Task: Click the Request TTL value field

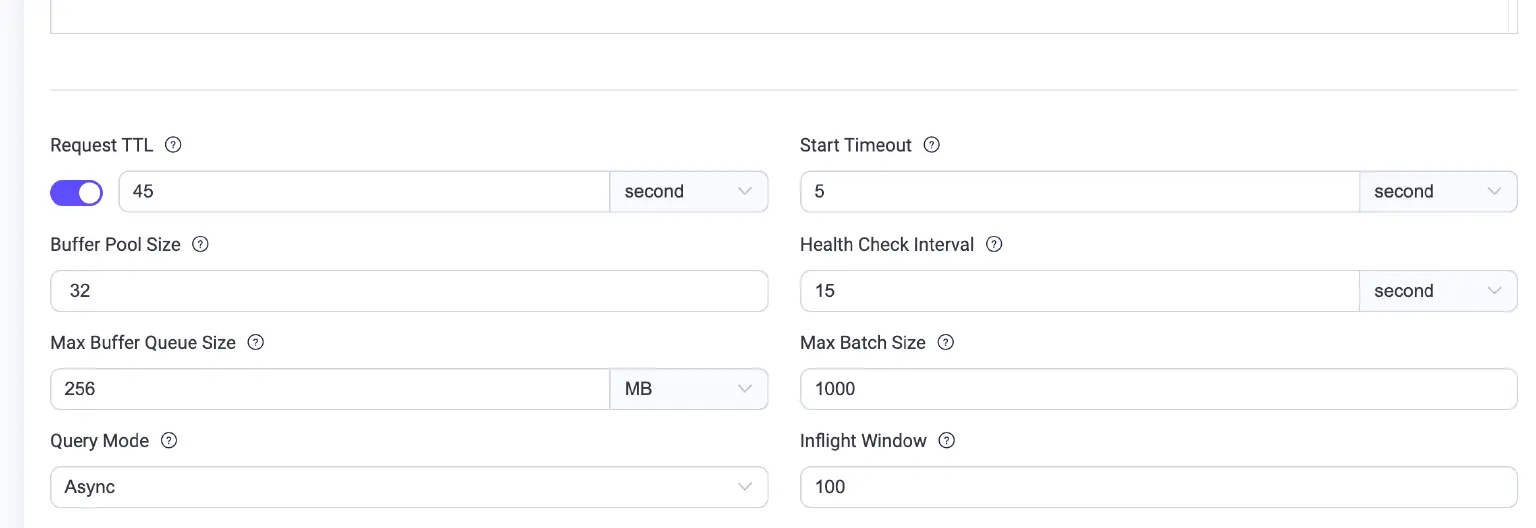Action: 364,192
